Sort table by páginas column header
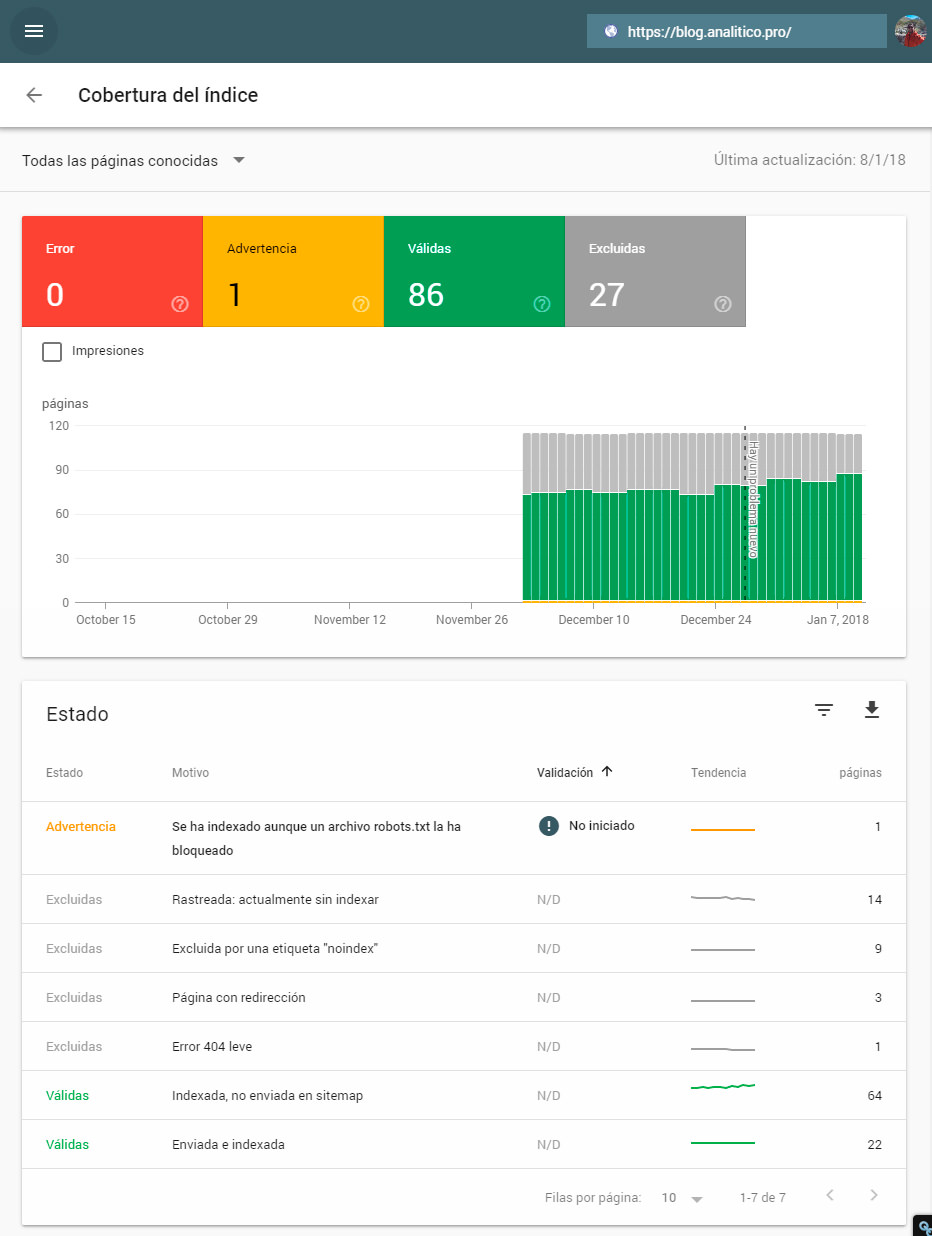This screenshot has width=932, height=1236. tap(860, 773)
